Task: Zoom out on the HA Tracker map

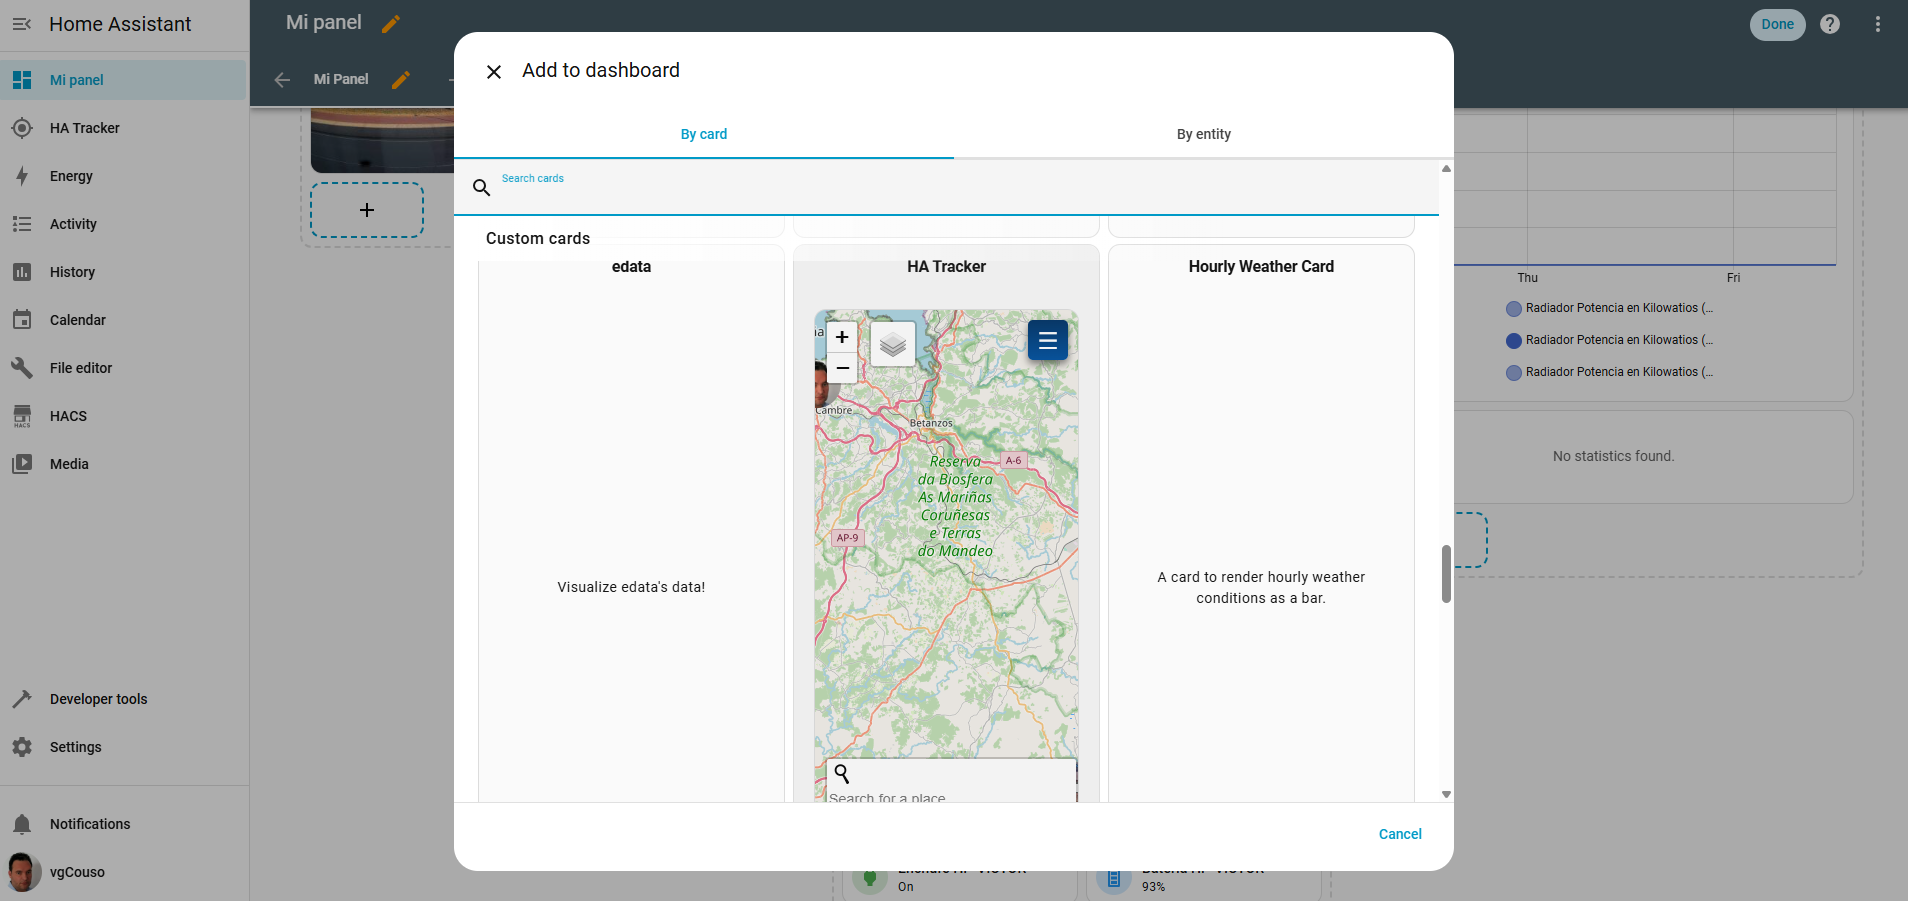Action: pos(842,368)
